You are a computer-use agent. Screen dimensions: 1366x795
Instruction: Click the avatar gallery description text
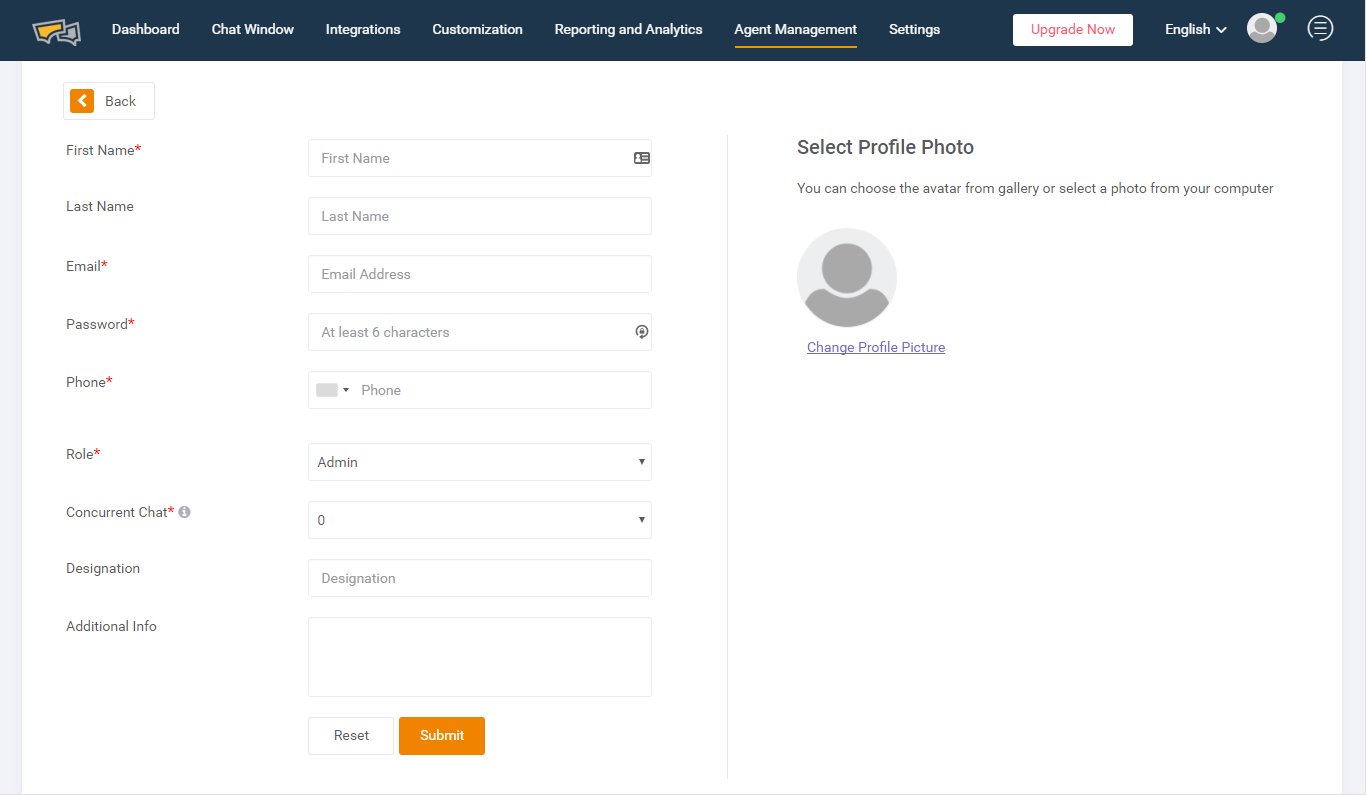1035,188
